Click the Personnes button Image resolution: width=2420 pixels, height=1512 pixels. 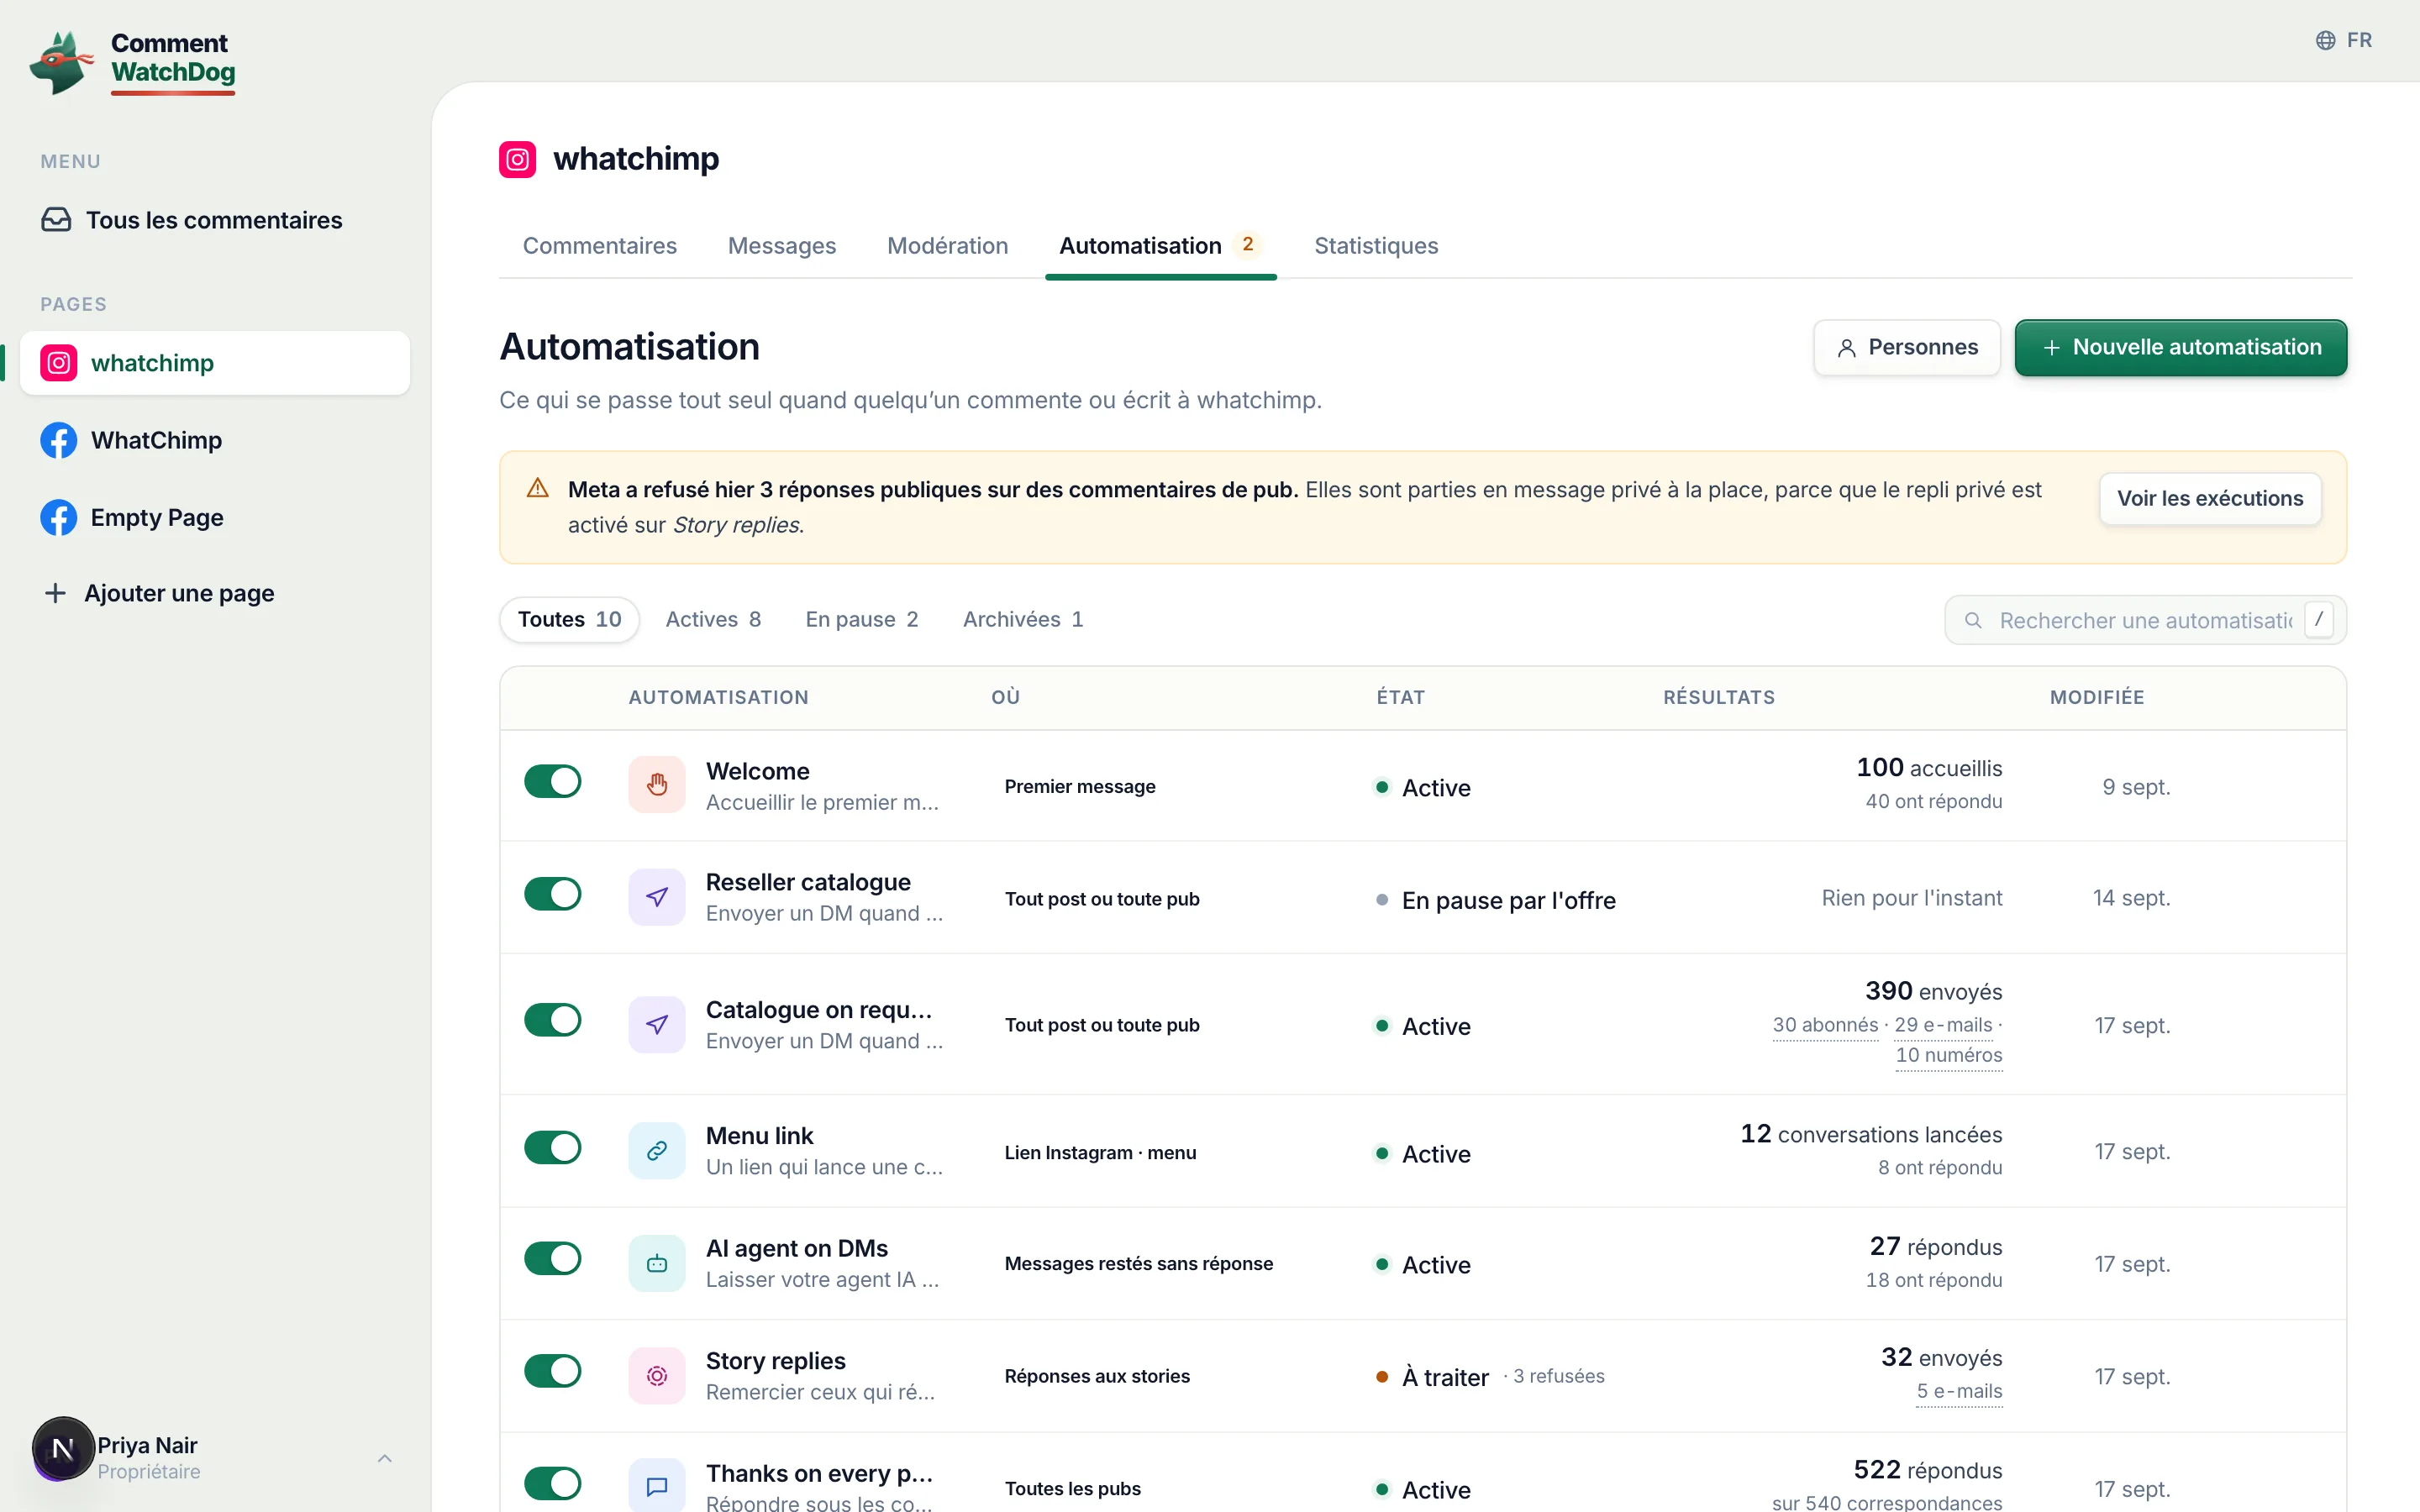[1907, 348]
